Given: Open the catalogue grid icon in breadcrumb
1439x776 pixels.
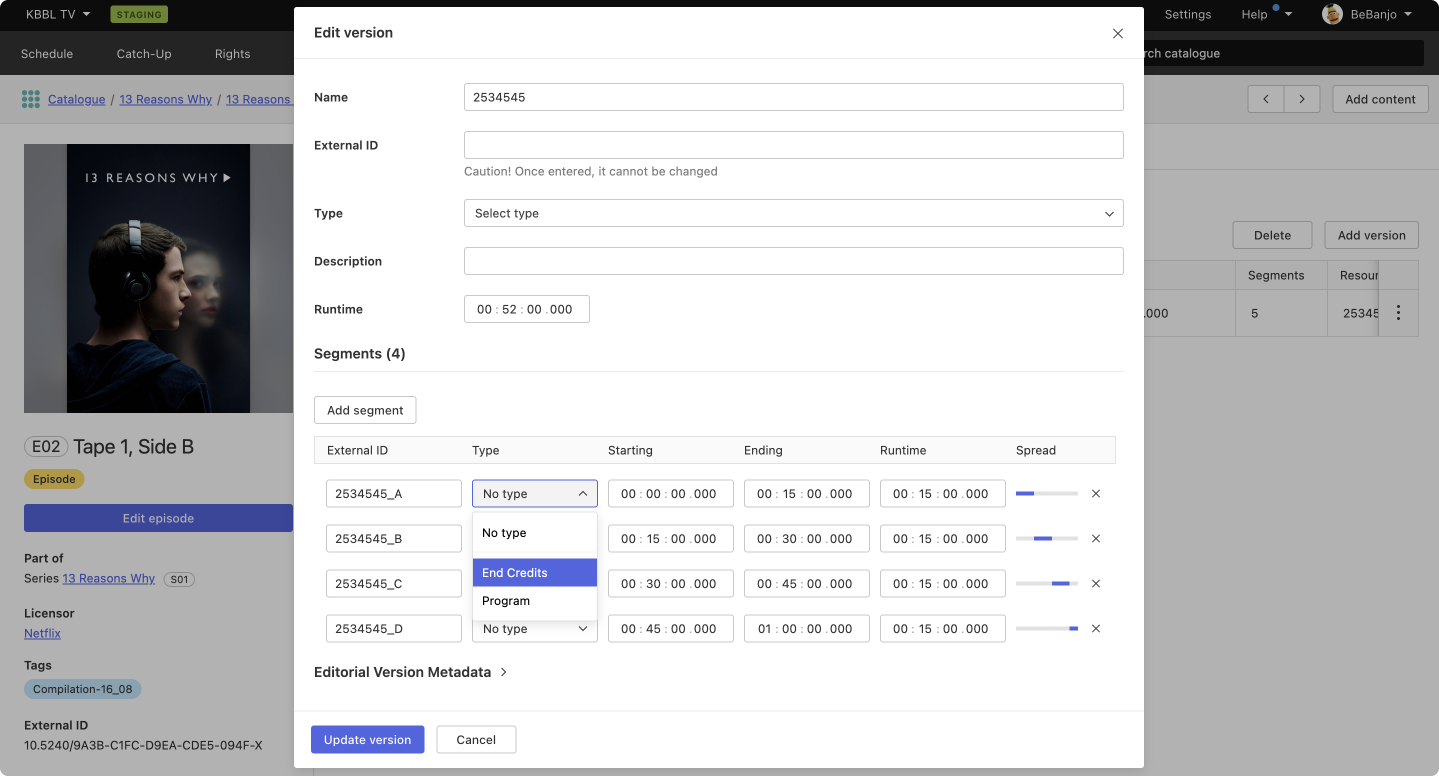Looking at the screenshot, I should coord(31,99).
